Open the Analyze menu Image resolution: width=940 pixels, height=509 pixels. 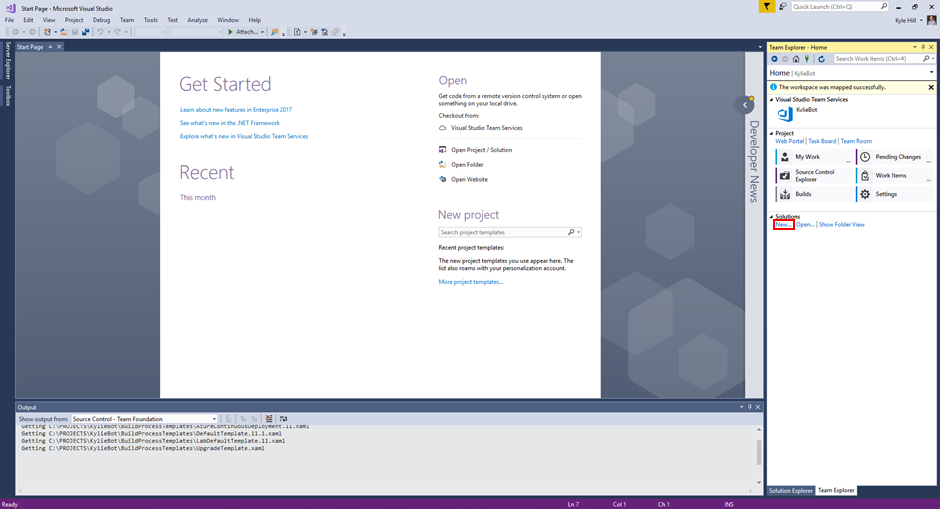[197, 20]
